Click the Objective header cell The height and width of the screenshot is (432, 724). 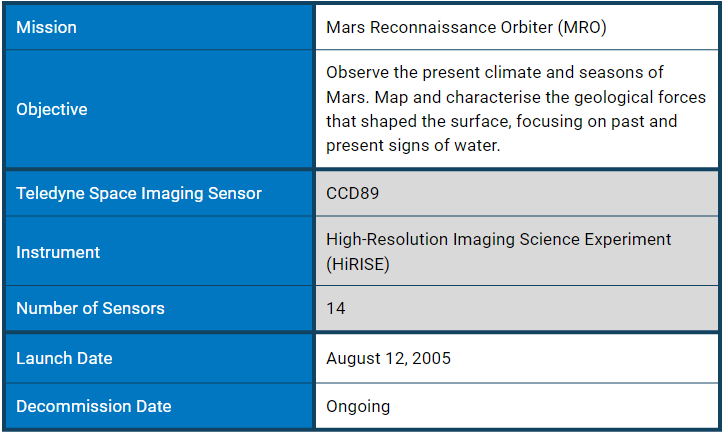pyautogui.click(x=159, y=109)
